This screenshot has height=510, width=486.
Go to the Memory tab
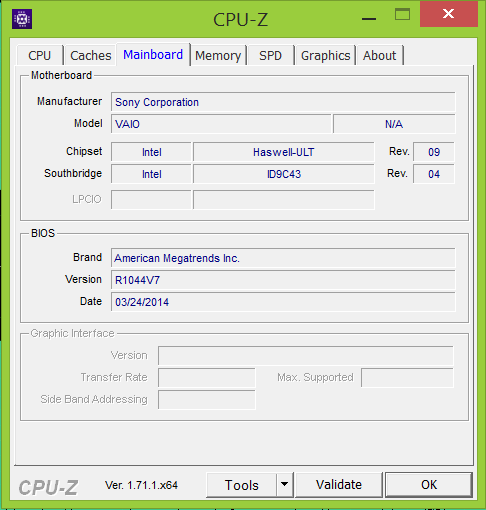coord(218,55)
